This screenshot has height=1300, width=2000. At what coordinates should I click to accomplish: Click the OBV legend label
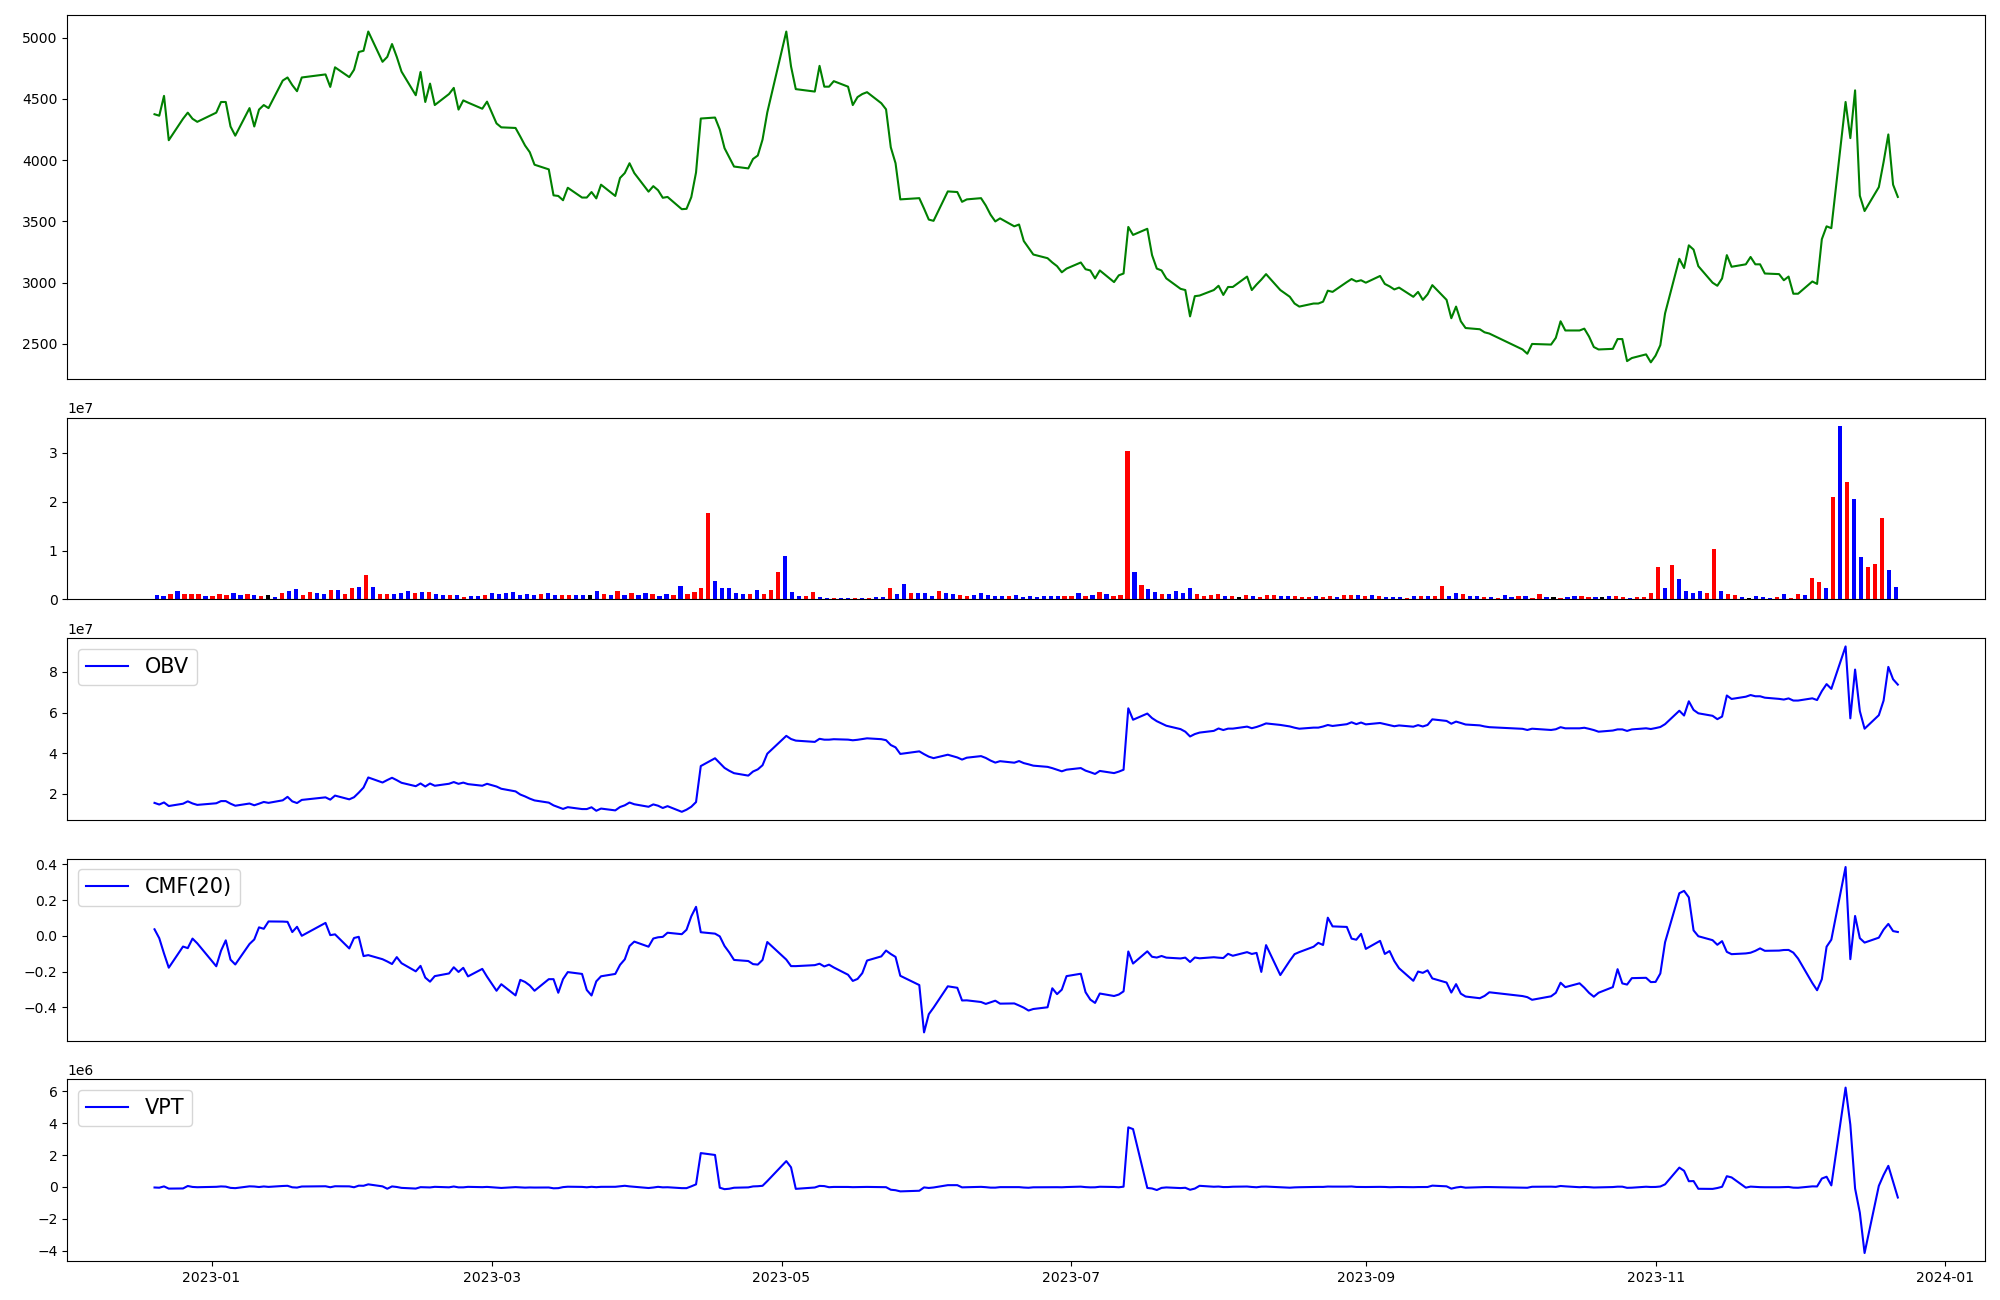[x=166, y=666]
